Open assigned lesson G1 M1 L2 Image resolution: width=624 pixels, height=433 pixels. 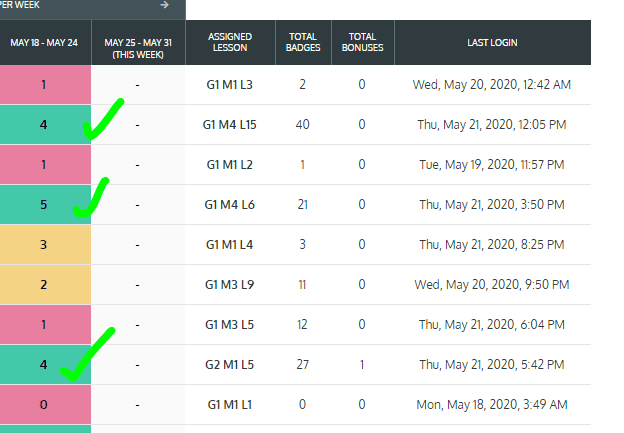point(230,165)
